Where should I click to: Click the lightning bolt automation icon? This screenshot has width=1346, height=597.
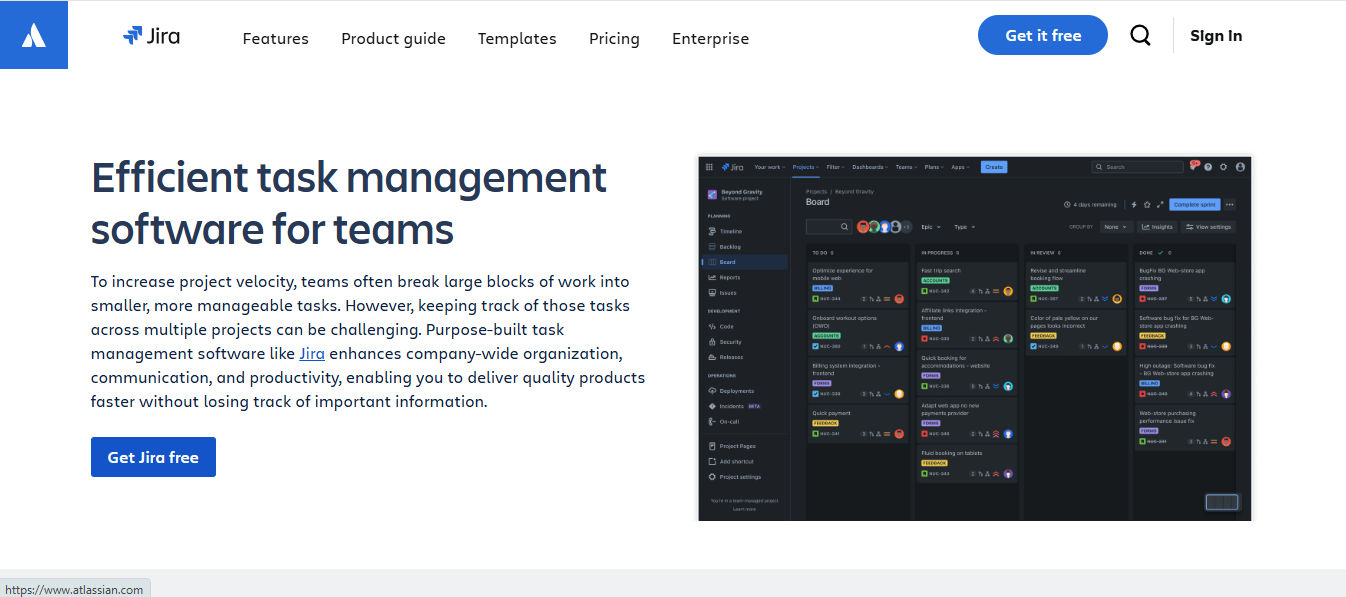tap(1134, 204)
